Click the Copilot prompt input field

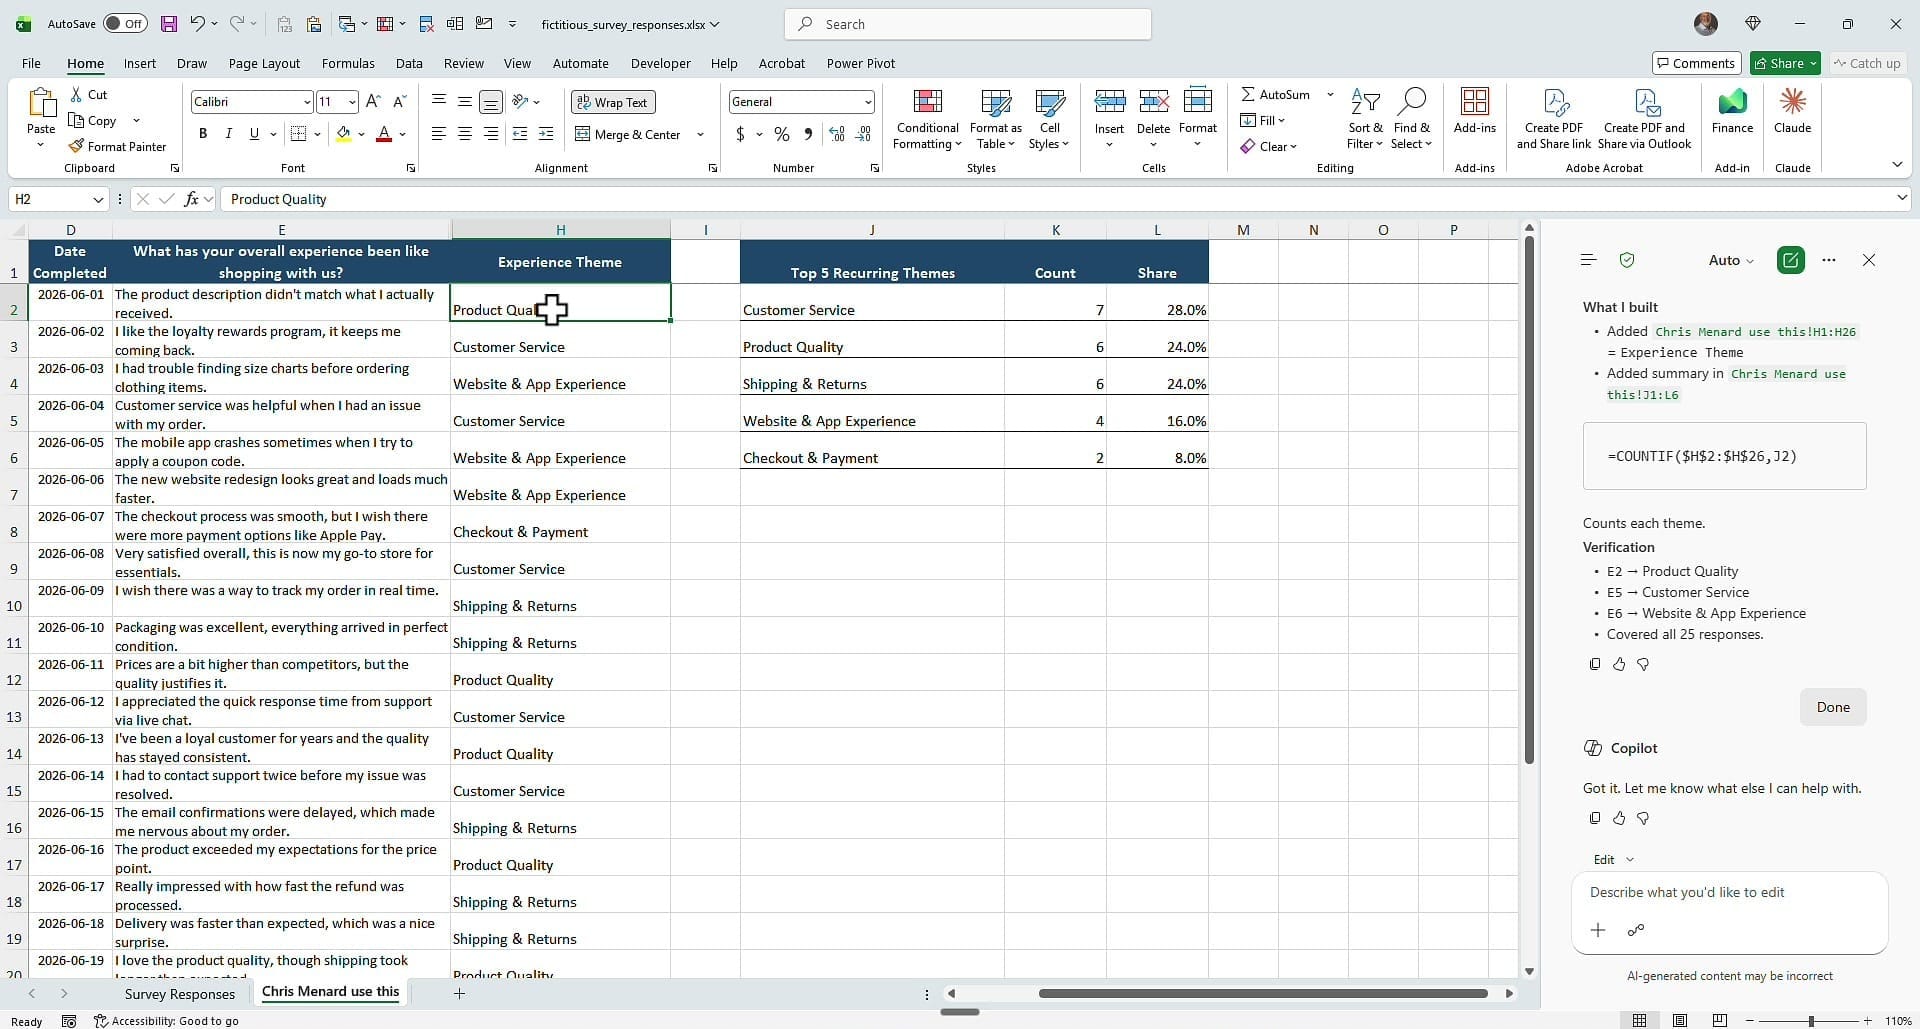click(x=1729, y=892)
